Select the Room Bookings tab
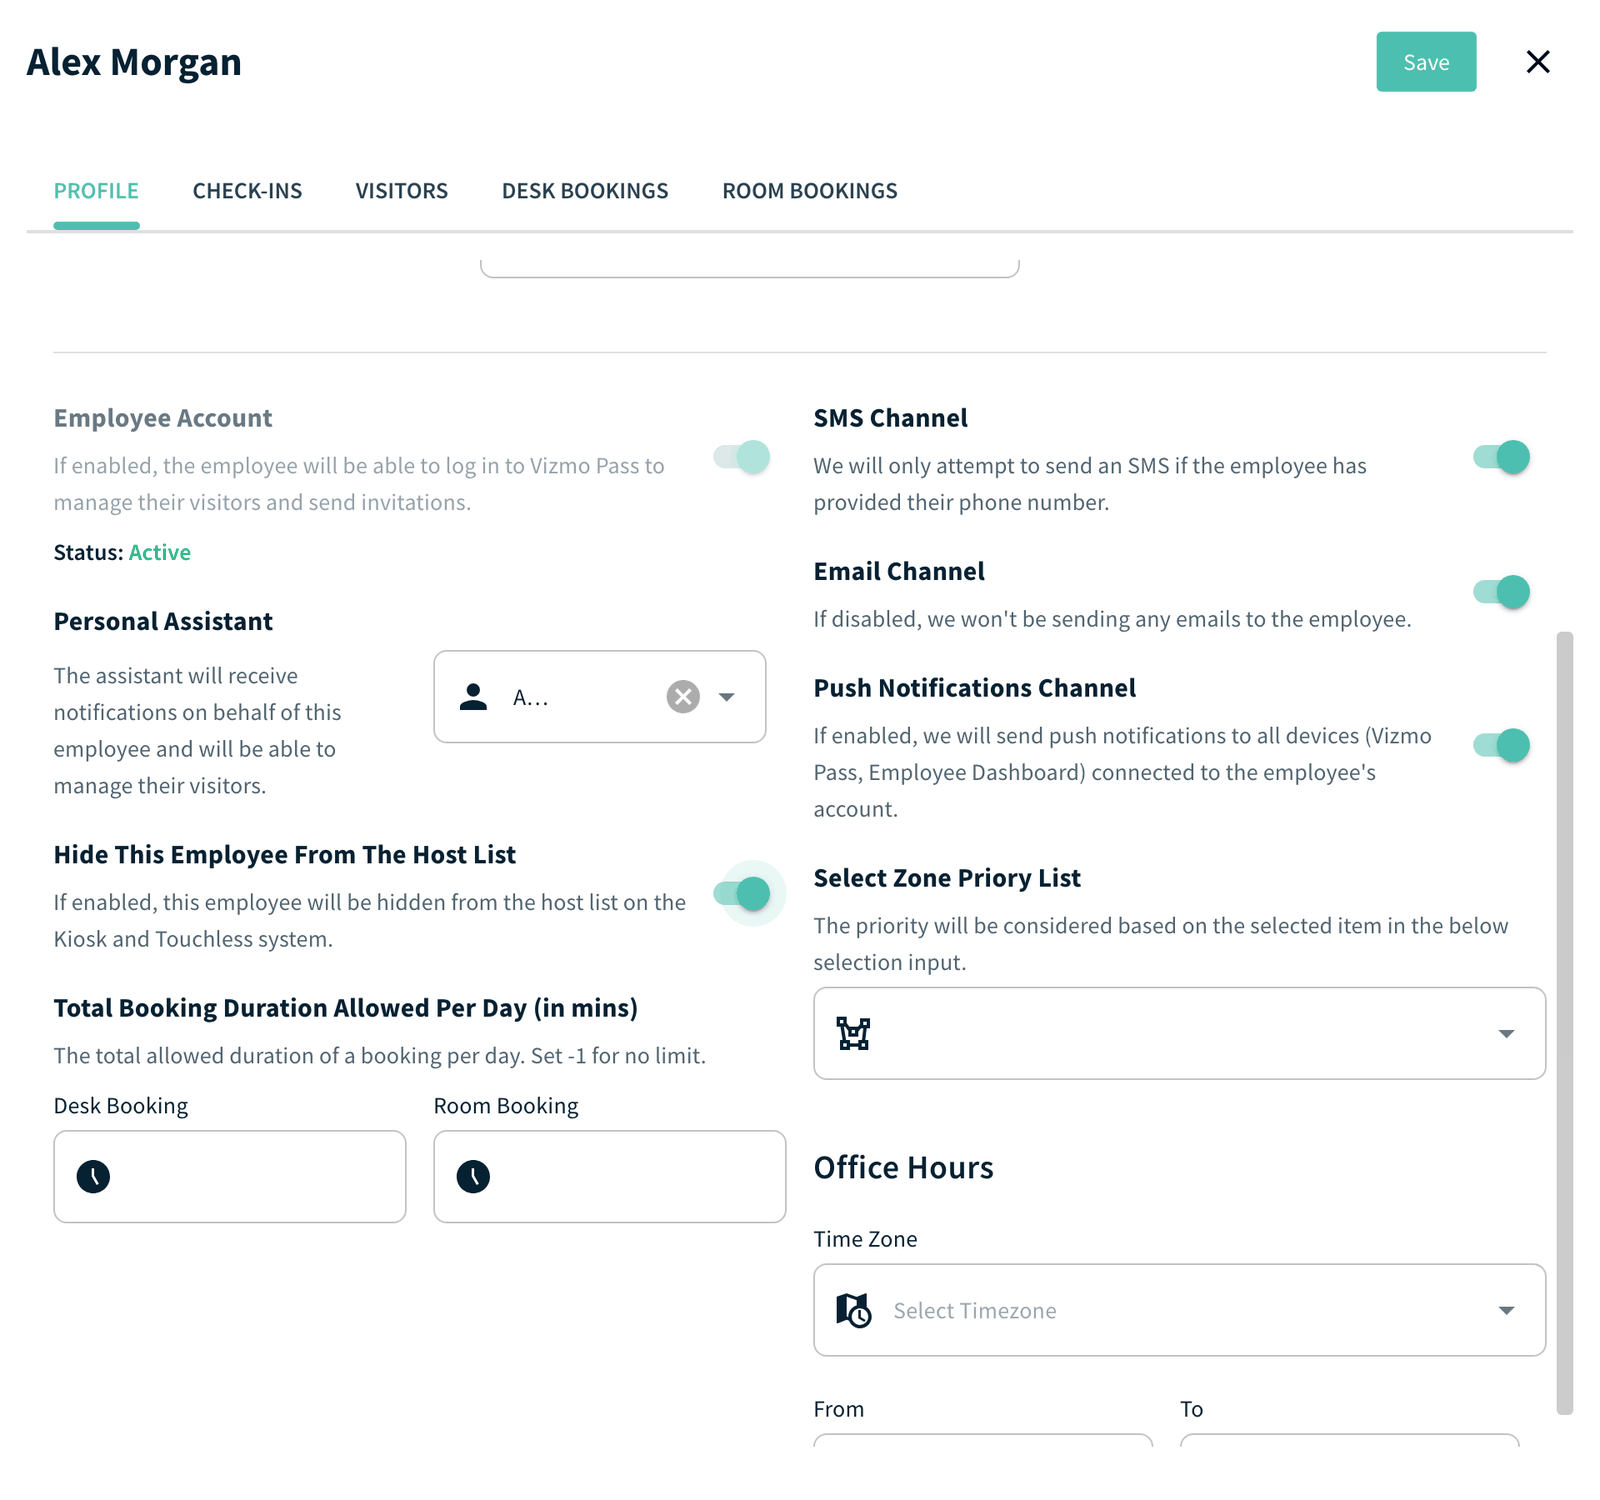This screenshot has width=1600, height=1500. coord(810,191)
